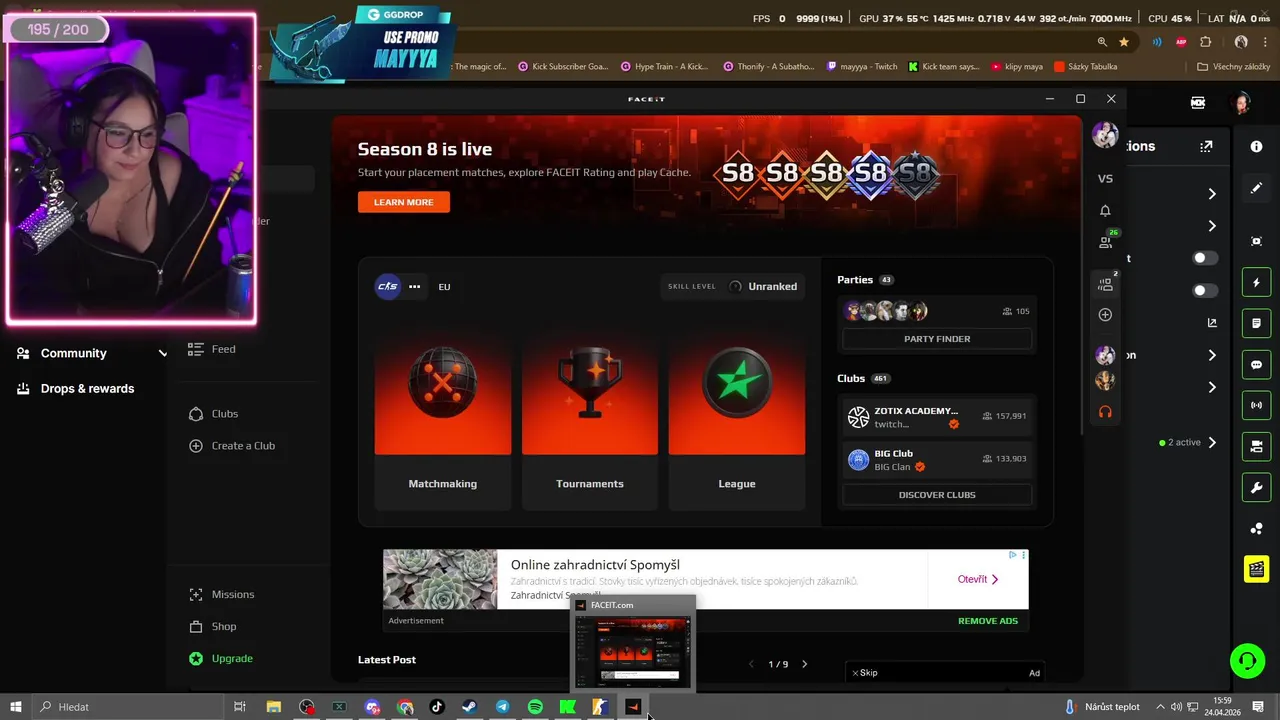Open the Matchmaking card

(442, 419)
